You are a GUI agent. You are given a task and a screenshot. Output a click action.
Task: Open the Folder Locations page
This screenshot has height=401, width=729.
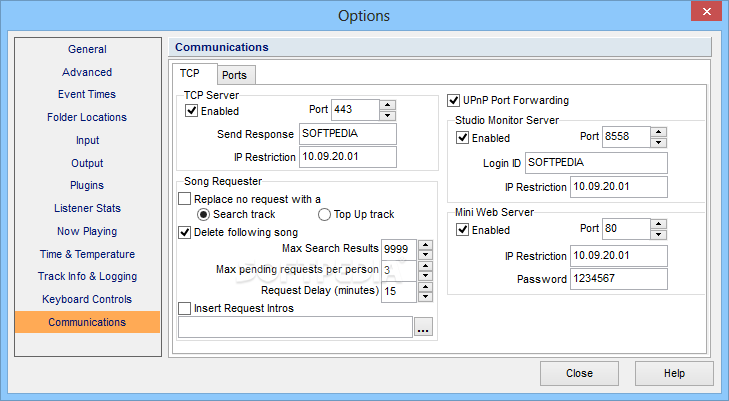click(87, 117)
